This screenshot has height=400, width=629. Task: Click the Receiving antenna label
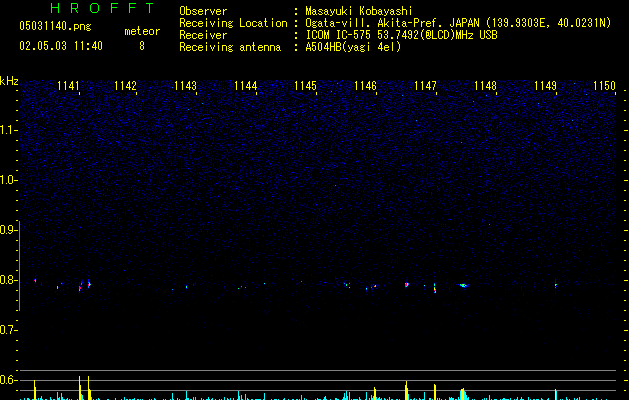pyautogui.click(x=230, y=47)
